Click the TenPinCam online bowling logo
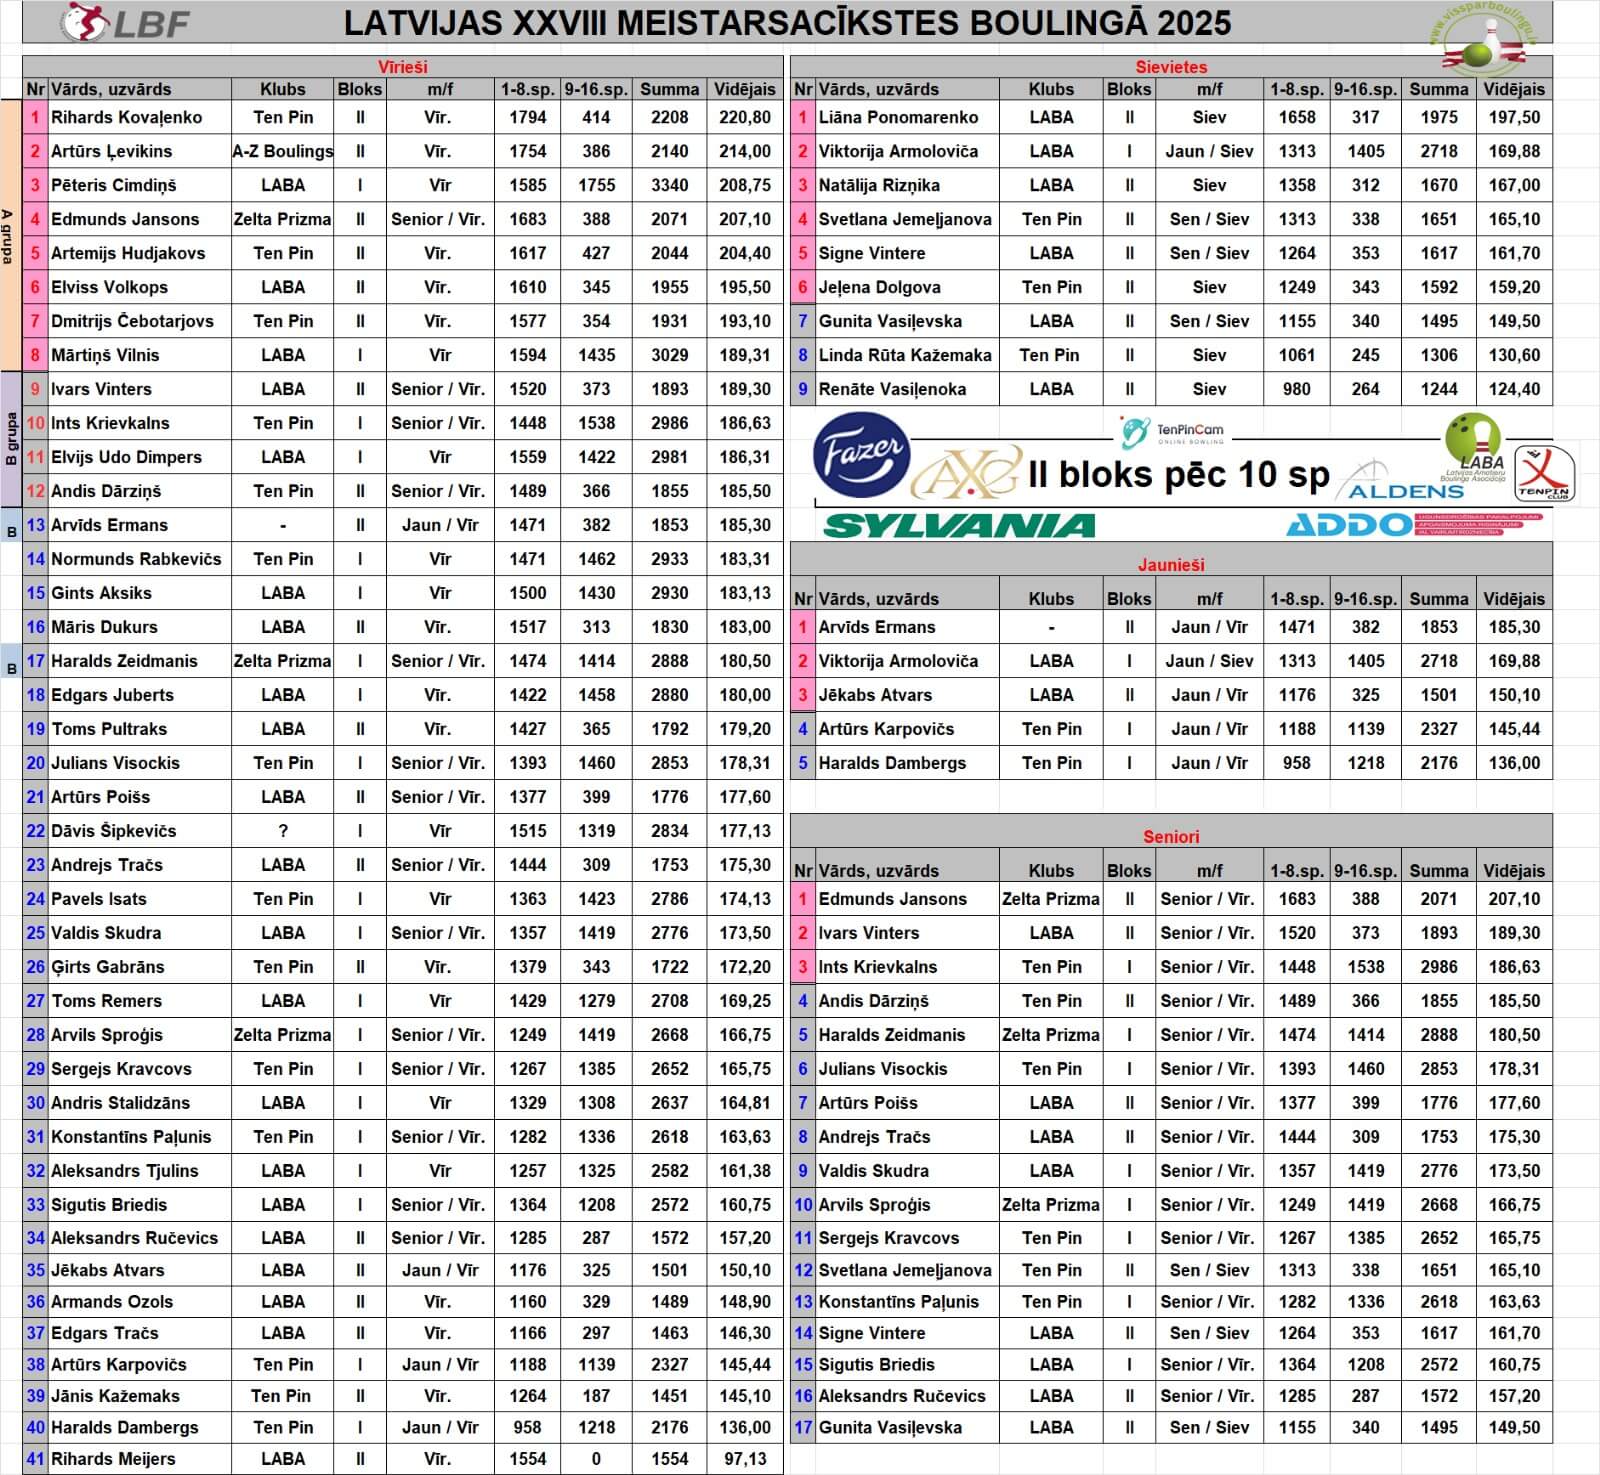1600x1475 pixels. (1172, 432)
